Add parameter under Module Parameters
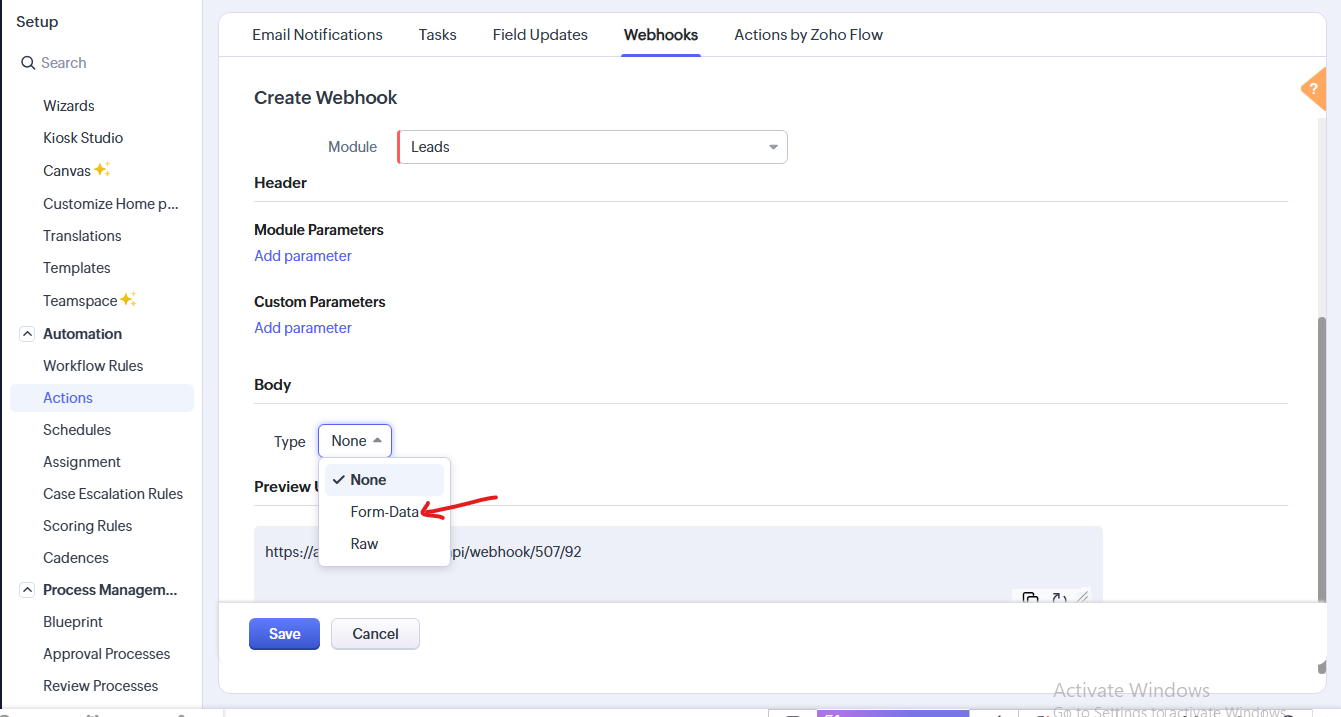Screen dimensions: 1341x717 click(x=303, y=256)
